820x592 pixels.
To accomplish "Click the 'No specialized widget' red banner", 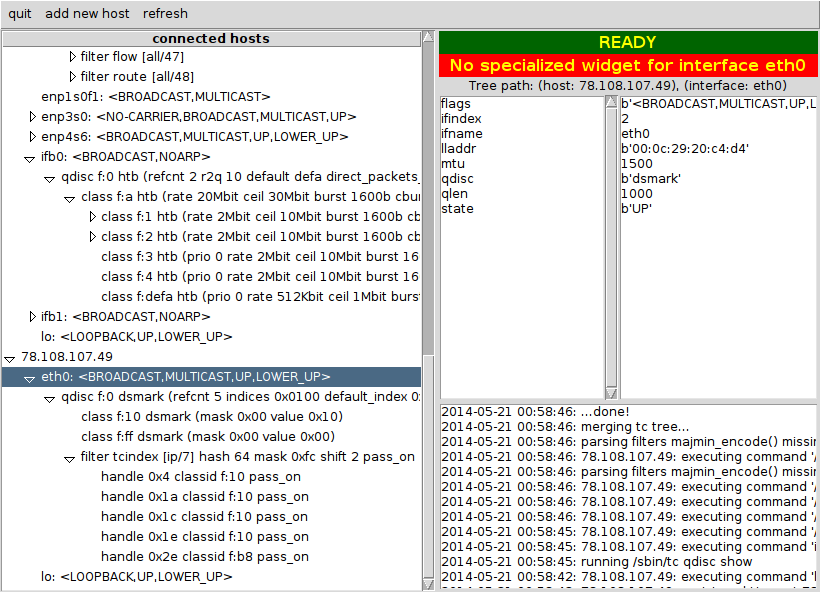I will pos(628,65).
